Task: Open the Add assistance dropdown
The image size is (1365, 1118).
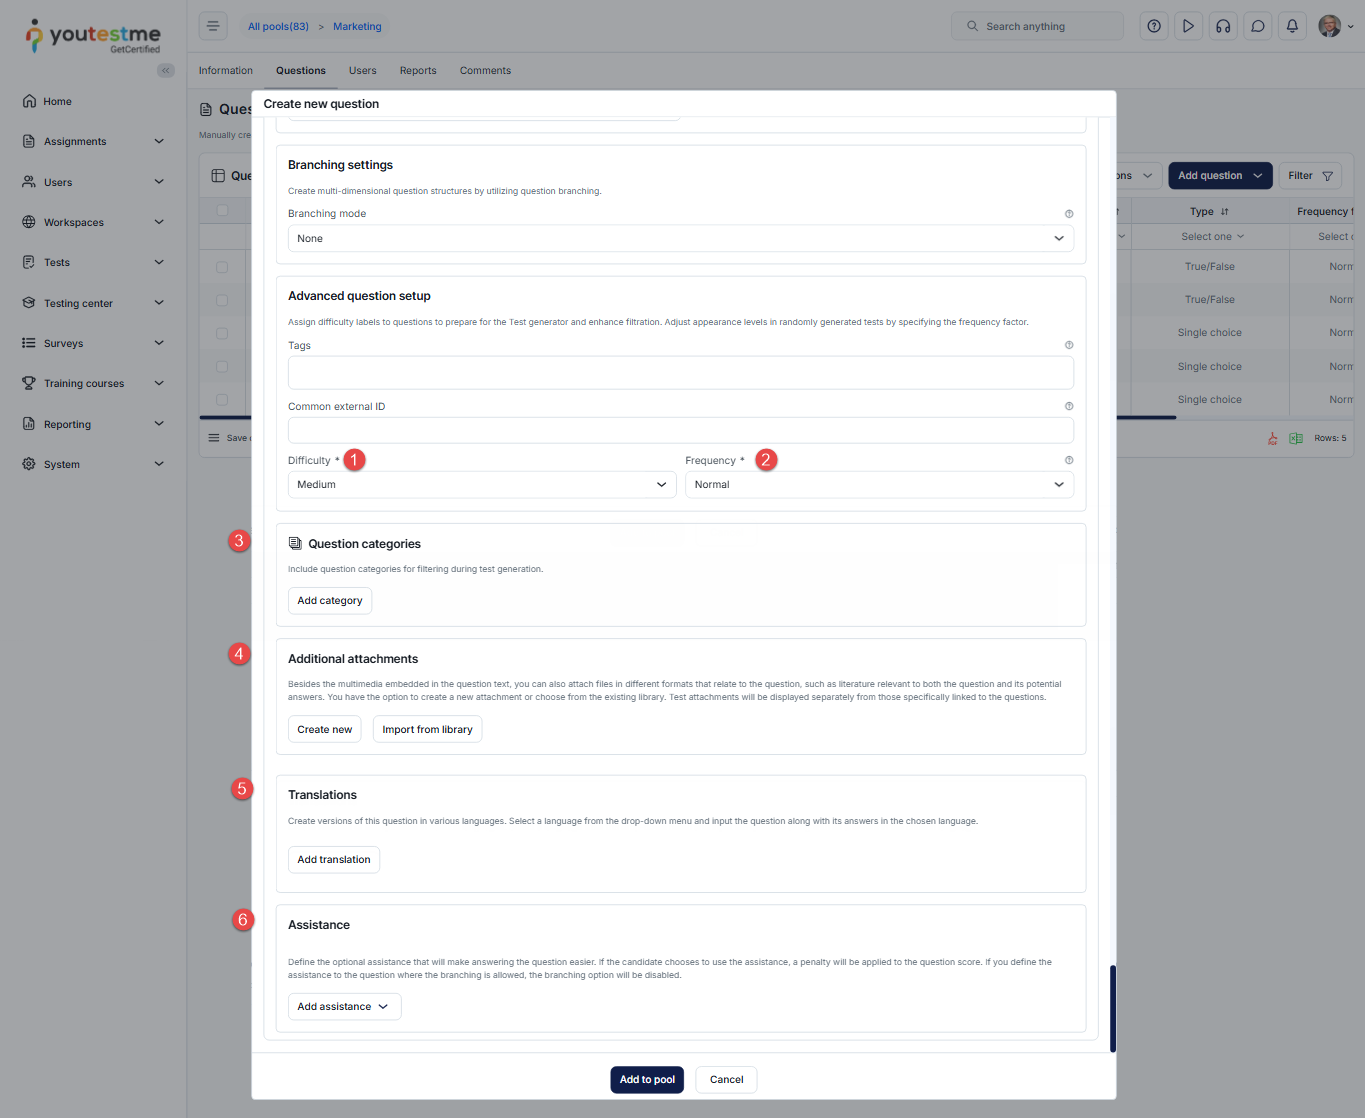Action: click(x=344, y=1006)
